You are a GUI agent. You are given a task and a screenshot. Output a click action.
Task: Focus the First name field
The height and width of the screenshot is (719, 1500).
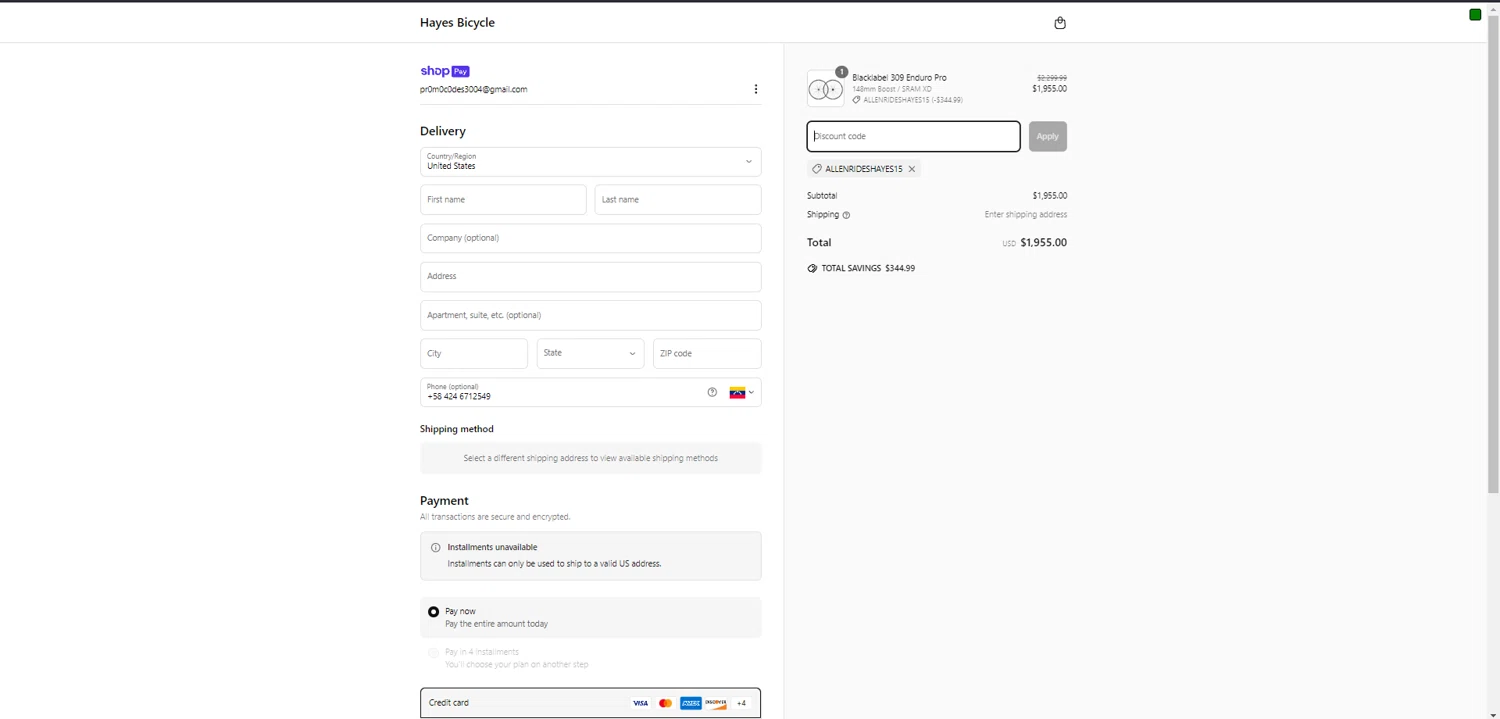(503, 199)
